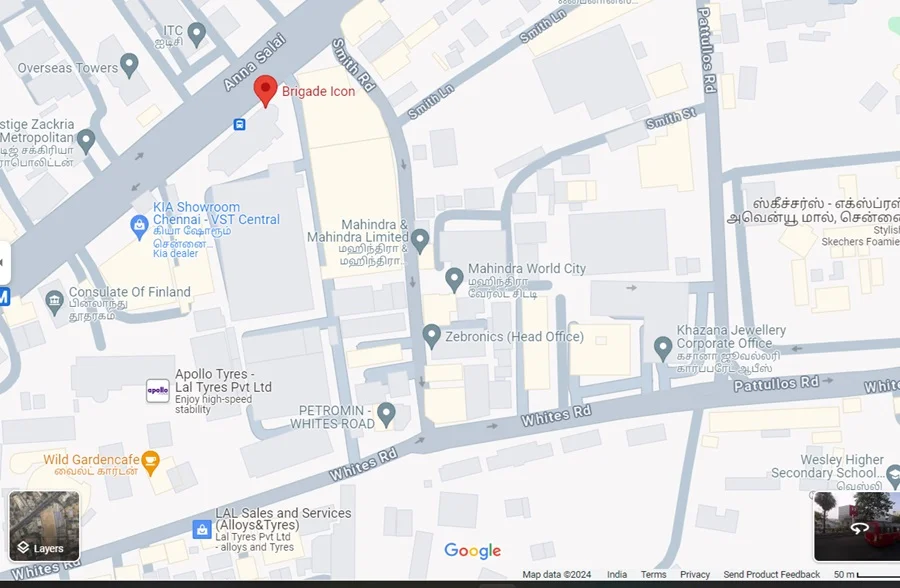Click the India region link
This screenshot has height=588, width=900.
click(x=617, y=574)
